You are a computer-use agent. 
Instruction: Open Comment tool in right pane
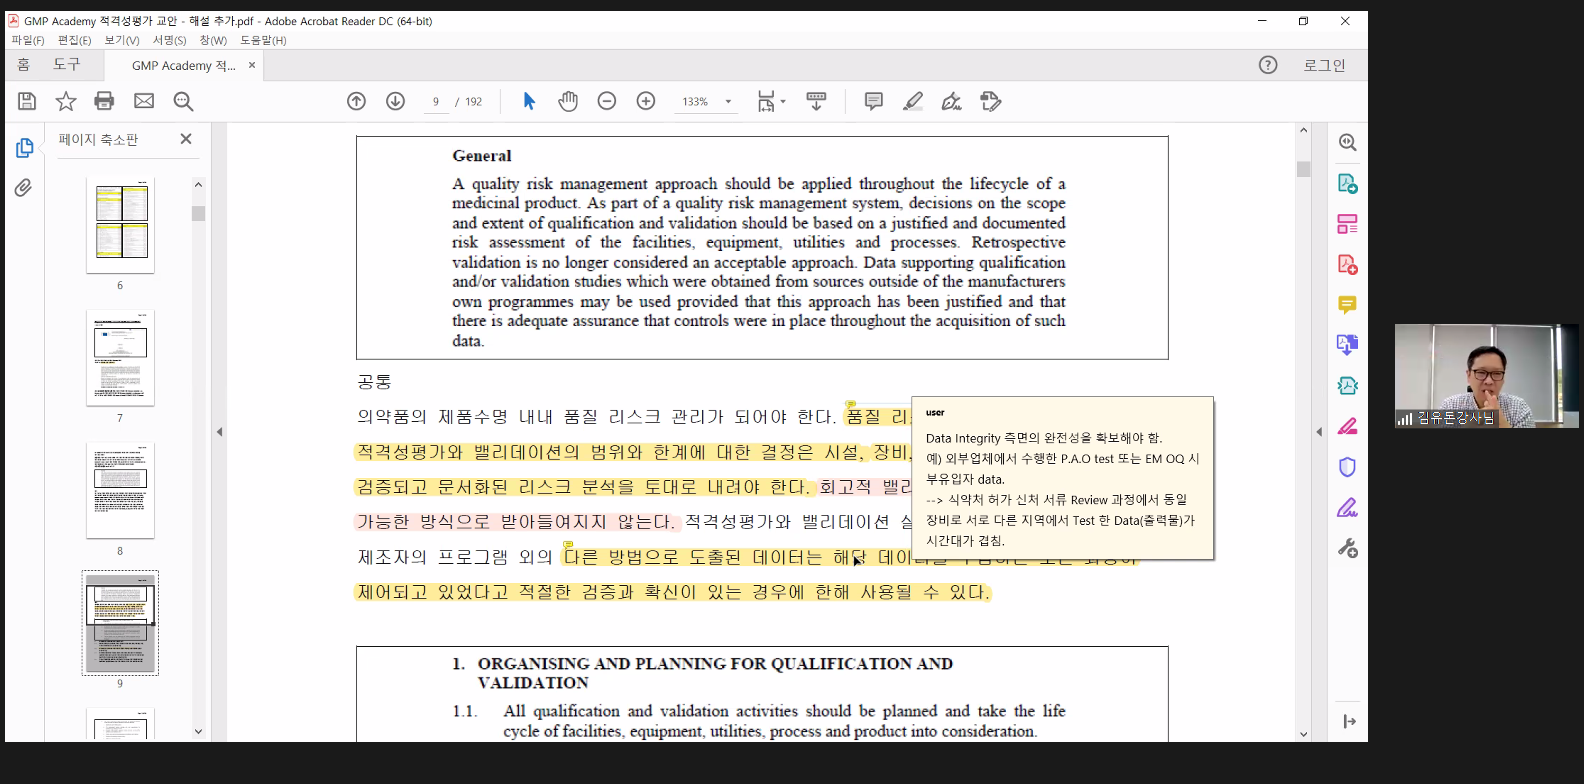tap(1348, 305)
